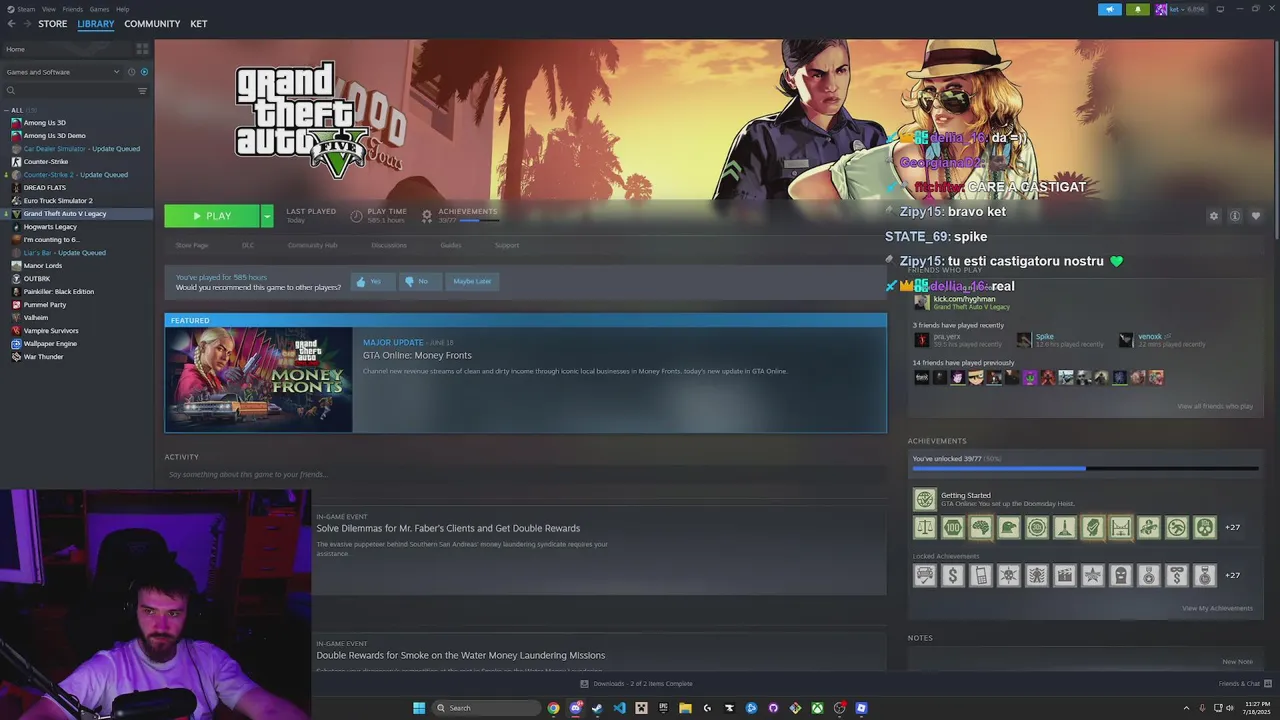Open GTA Online: Money Fronts update title
This screenshot has height=720, width=1280.
[x=417, y=356]
